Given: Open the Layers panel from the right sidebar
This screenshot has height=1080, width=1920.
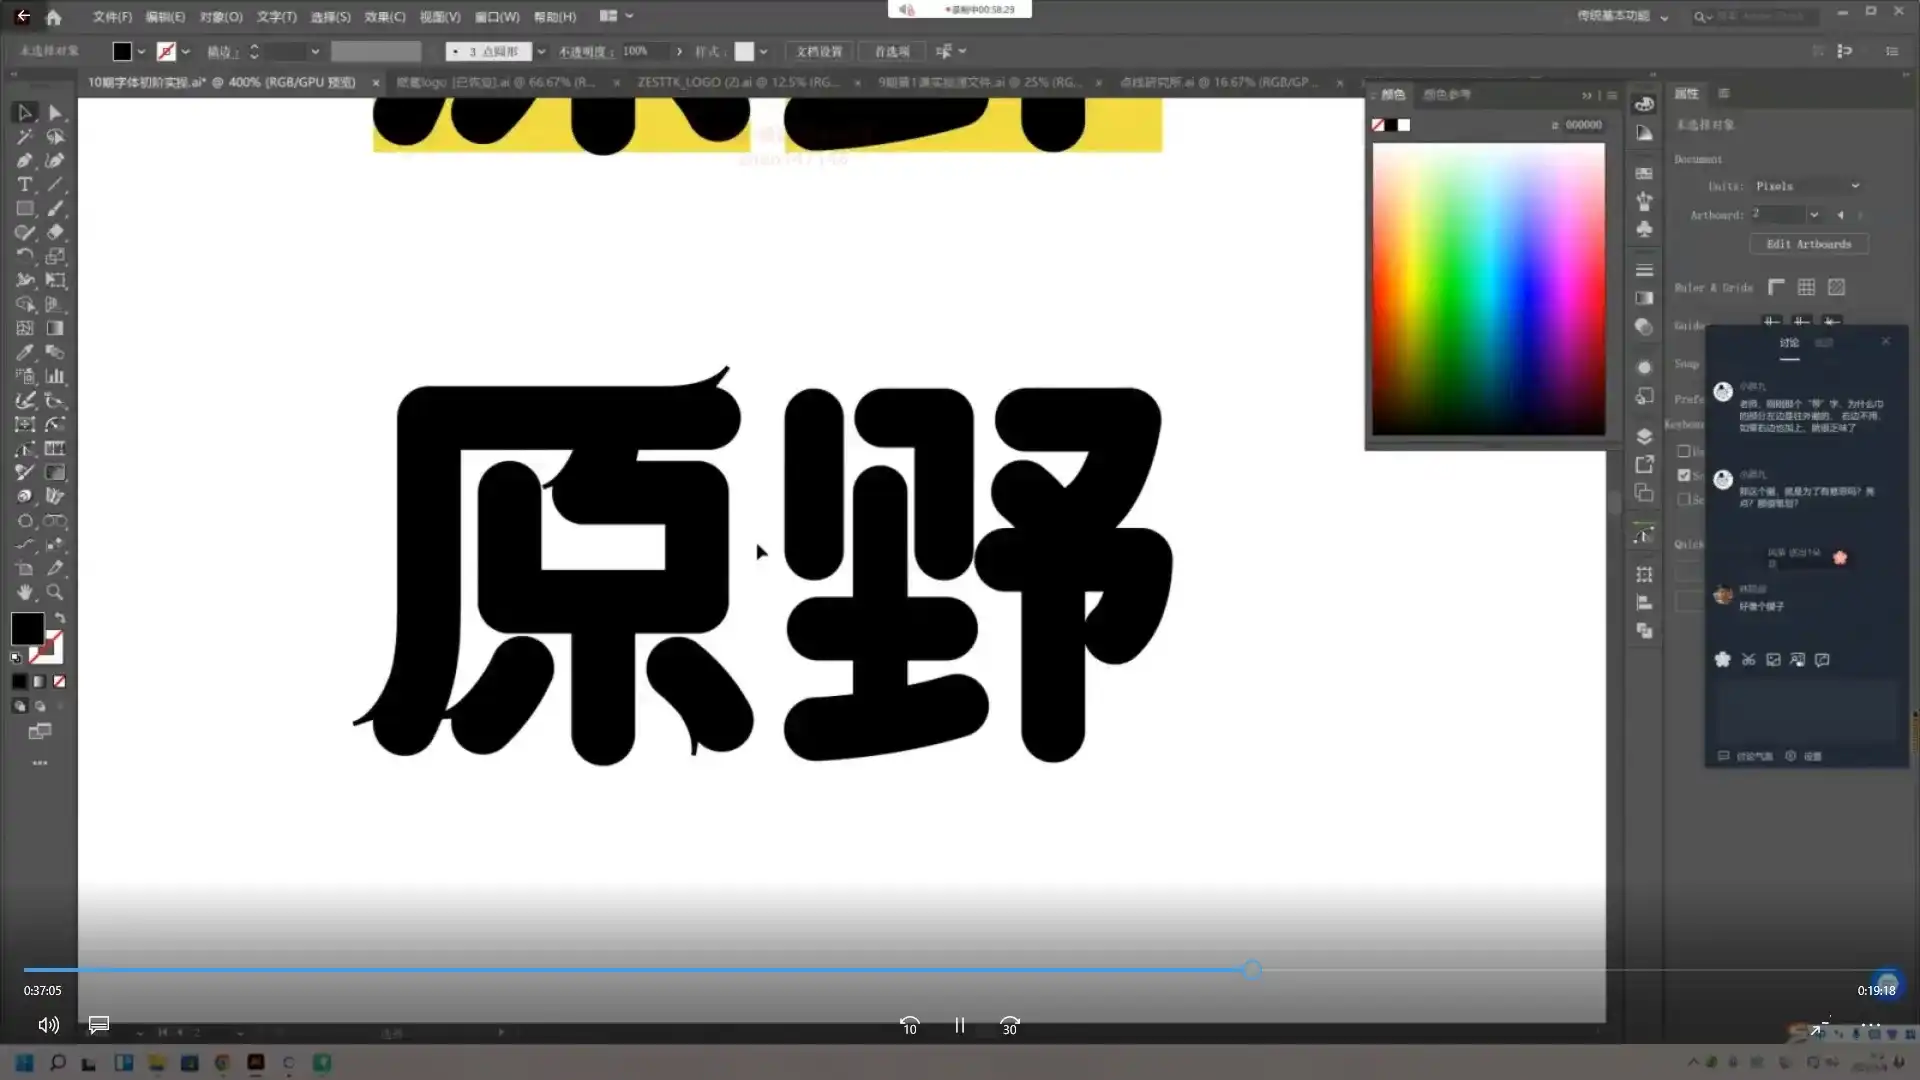Looking at the screenshot, I should [x=1643, y=435].
